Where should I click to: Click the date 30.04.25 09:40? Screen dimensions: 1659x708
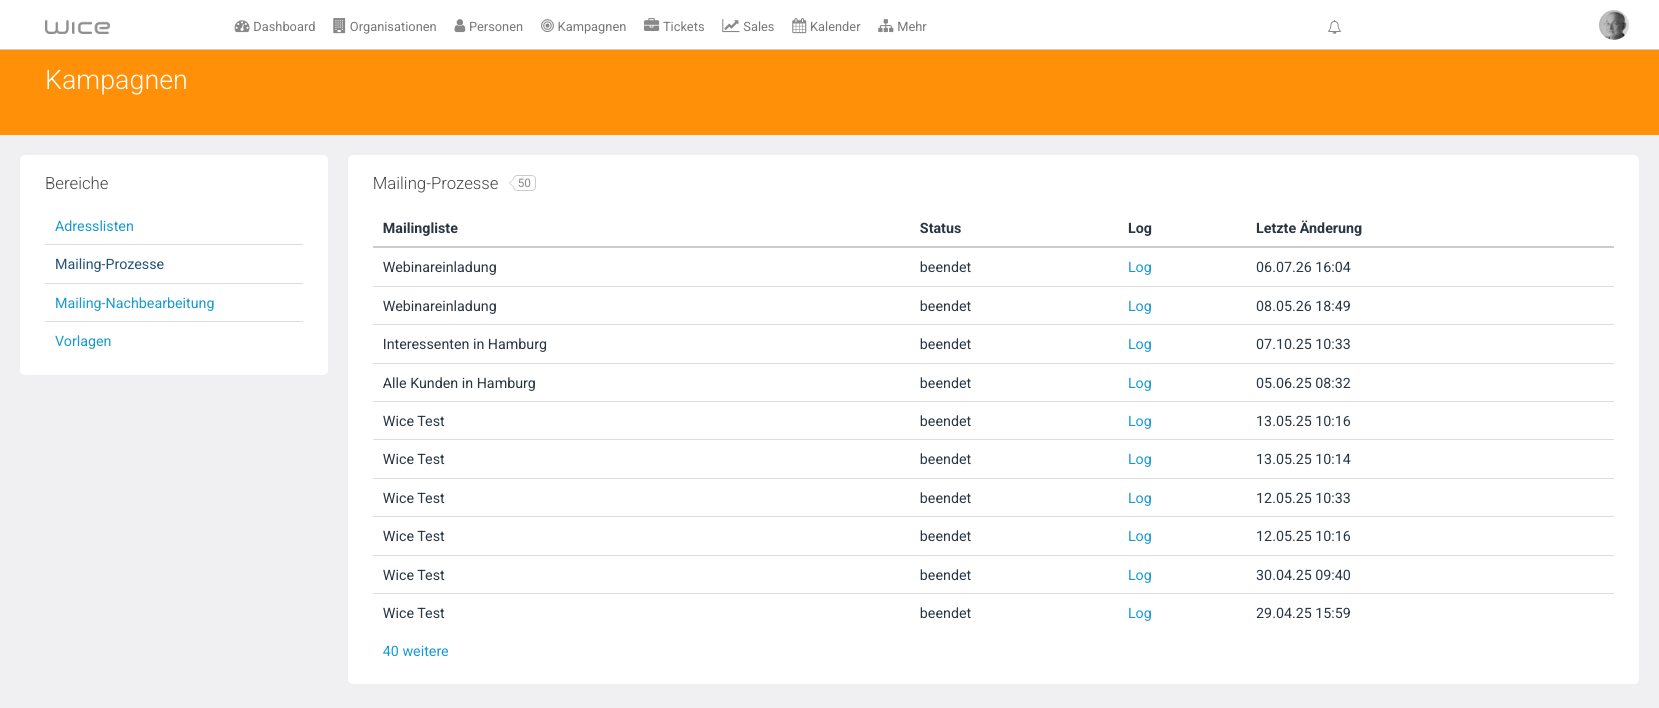click(1303, 575)
